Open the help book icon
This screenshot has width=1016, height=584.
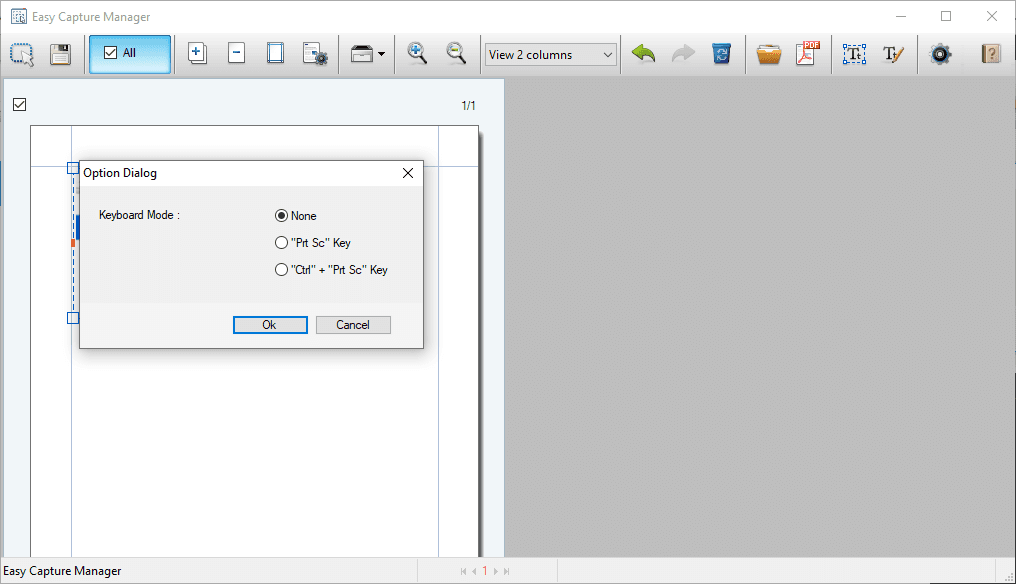pos(991,53)
